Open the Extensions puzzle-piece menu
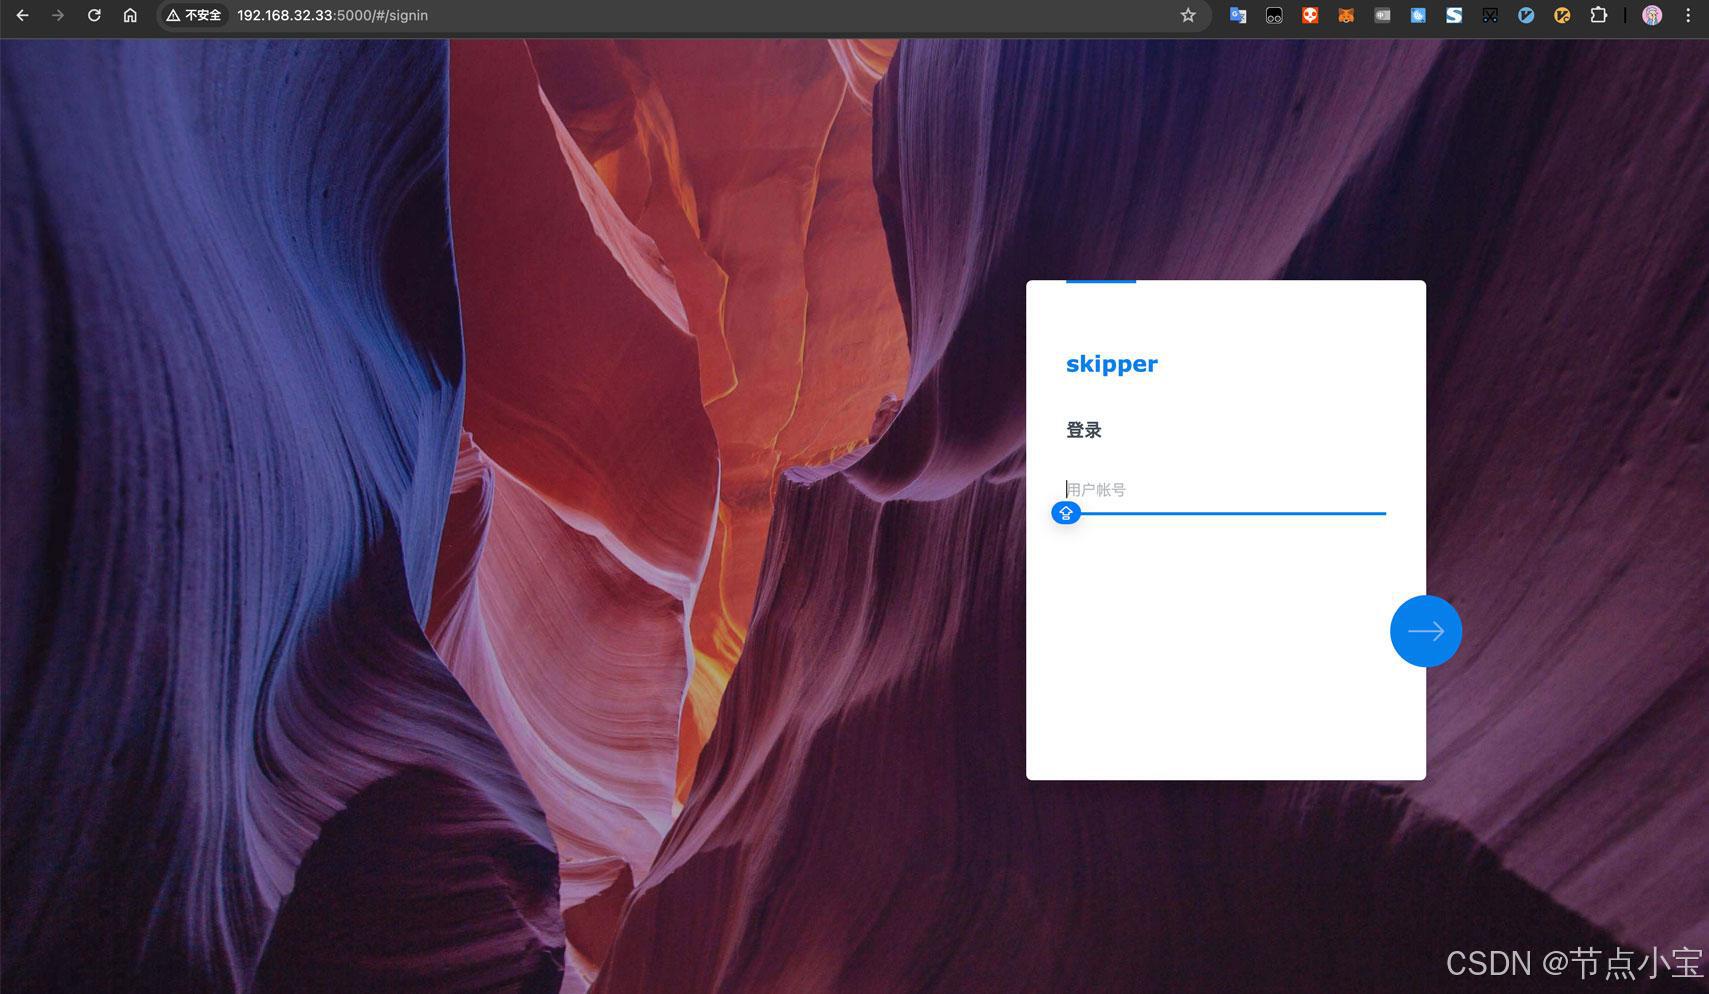The width and height of the screenshot is (1709, 994). coord(1598,15)
